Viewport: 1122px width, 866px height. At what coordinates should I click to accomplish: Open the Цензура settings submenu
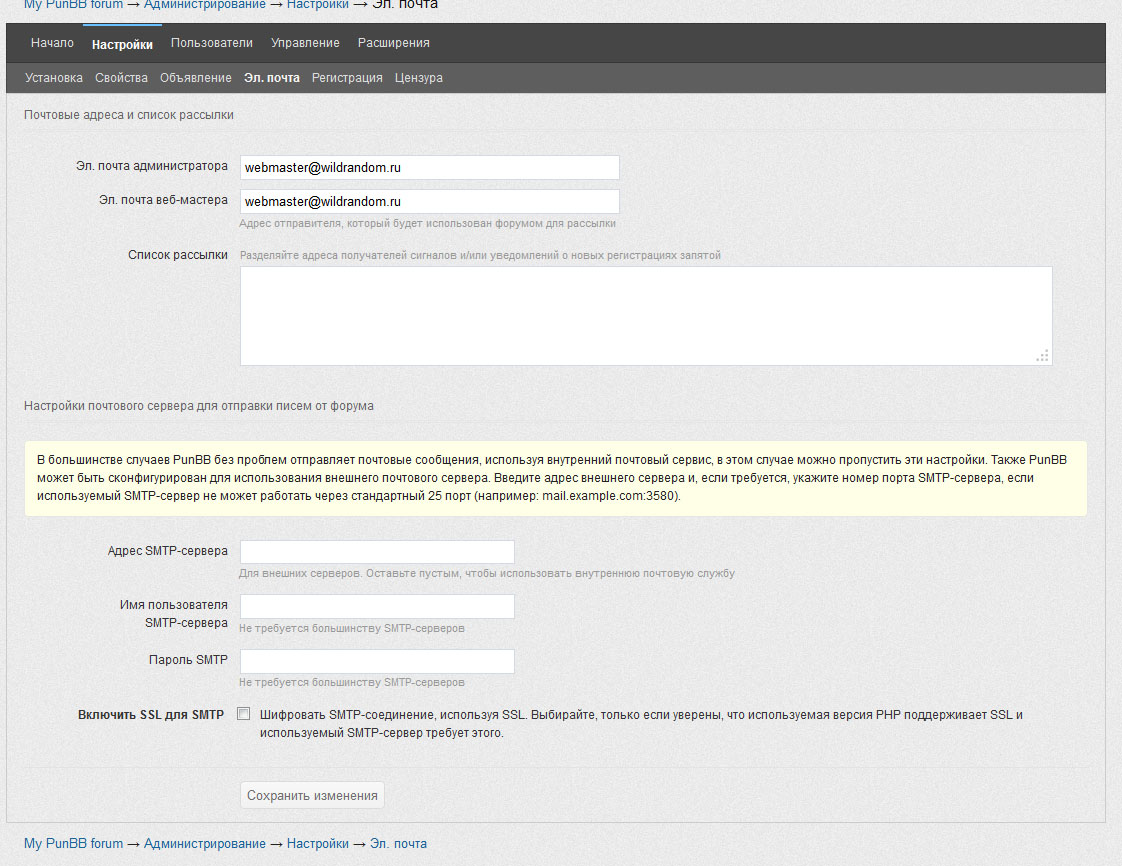pos(418,78)
